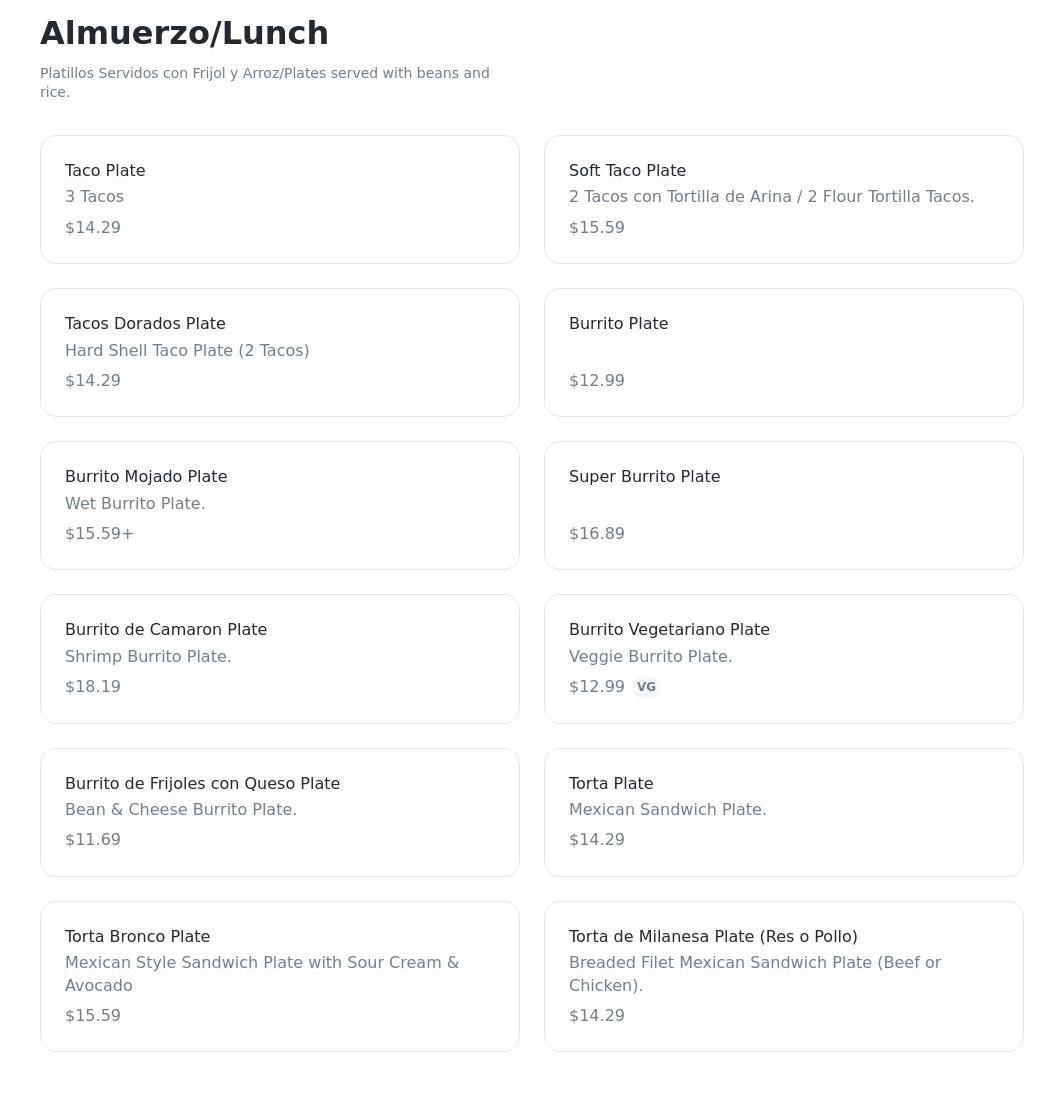Screen dimensions: 1044x1105
Task: Select the Soft Taco Plate card
Action: coord(784,199)
